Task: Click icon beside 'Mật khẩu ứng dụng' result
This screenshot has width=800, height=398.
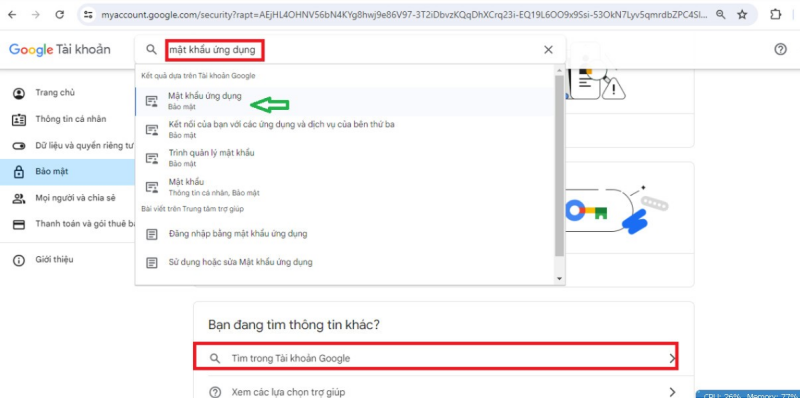Action: [152, 101]
